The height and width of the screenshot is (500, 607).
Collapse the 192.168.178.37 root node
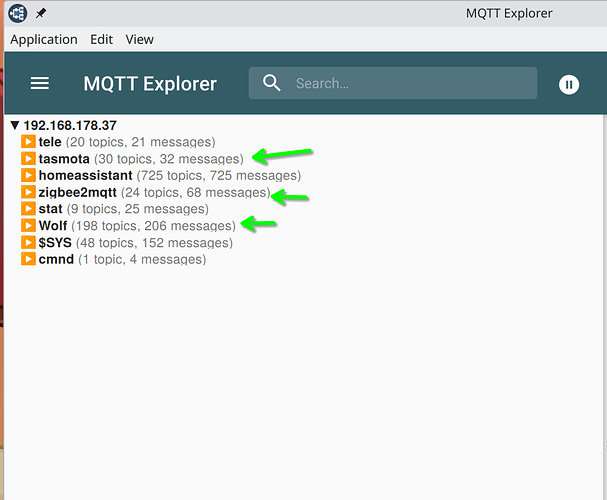tap(14, 126)
